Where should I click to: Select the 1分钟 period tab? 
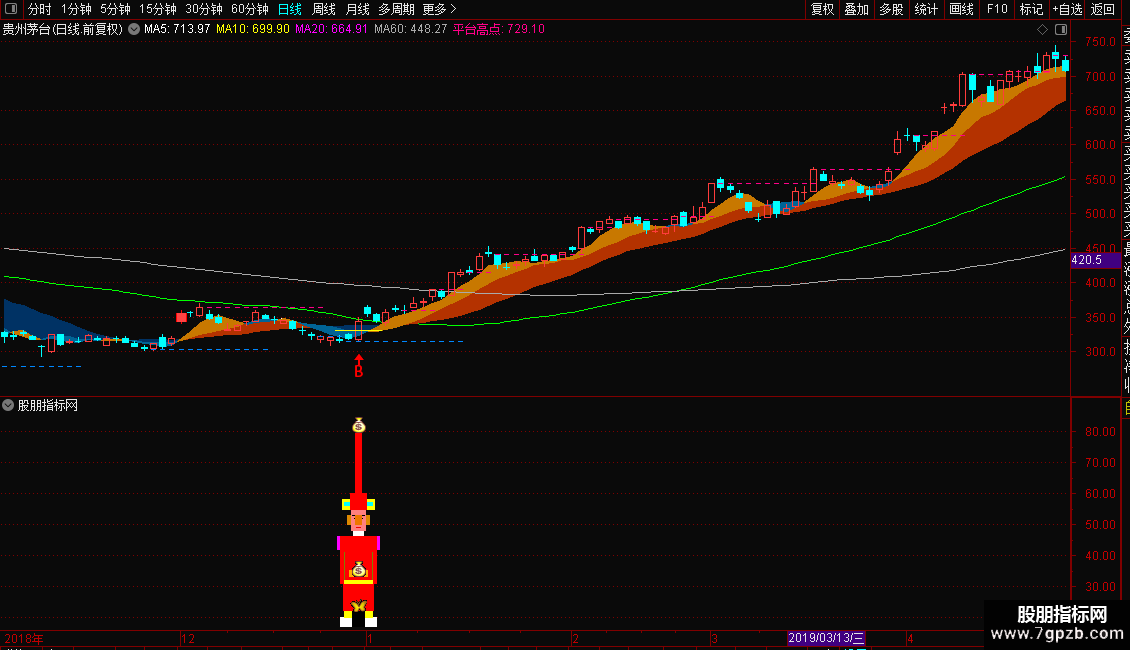point(76,9)
